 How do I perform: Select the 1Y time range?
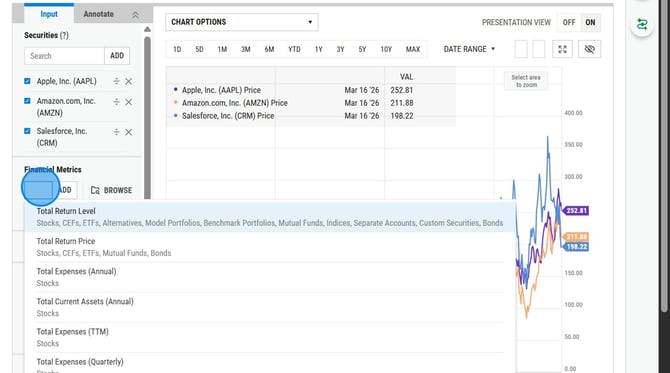pos(319,49)
